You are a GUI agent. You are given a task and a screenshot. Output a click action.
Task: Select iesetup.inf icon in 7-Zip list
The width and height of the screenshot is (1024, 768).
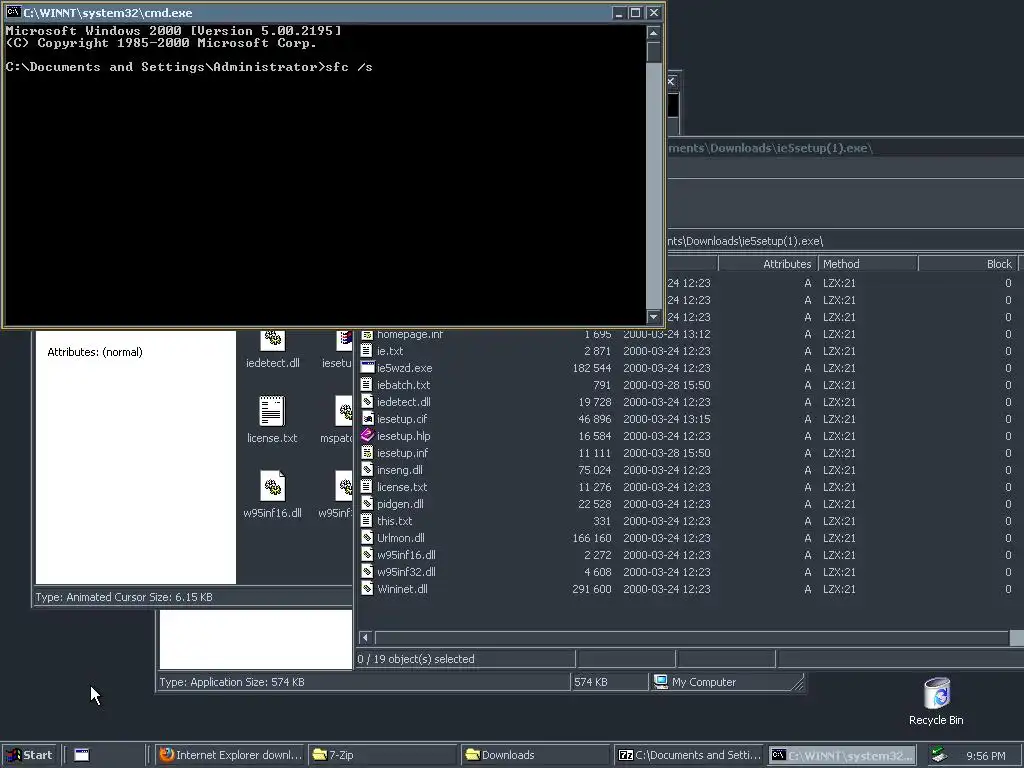[367, 453]
